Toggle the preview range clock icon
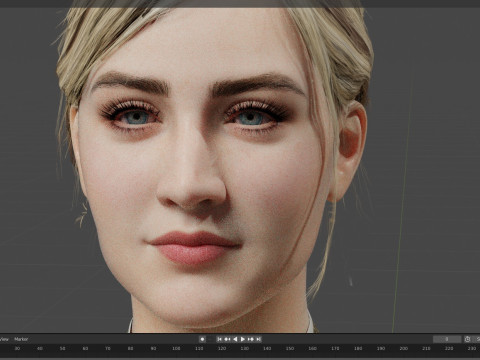 pyautogui.click(x=467, y=339)
